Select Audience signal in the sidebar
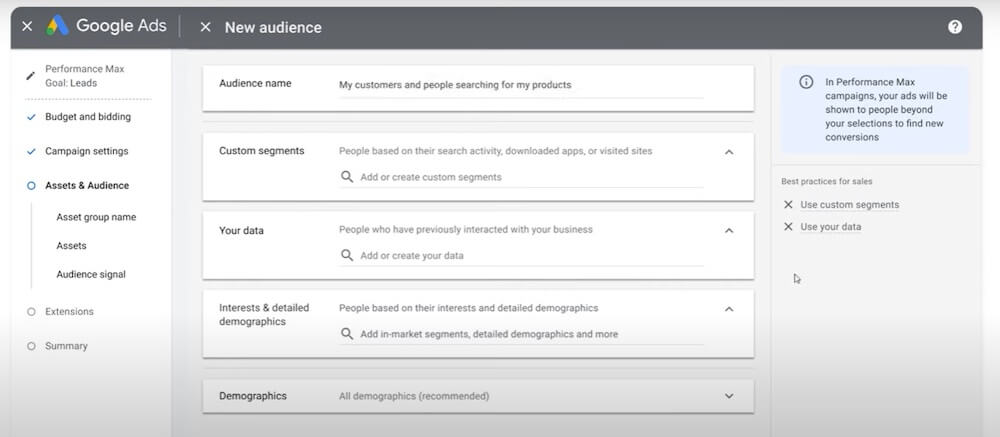The image size is (1000, 437). coord(91,274)
